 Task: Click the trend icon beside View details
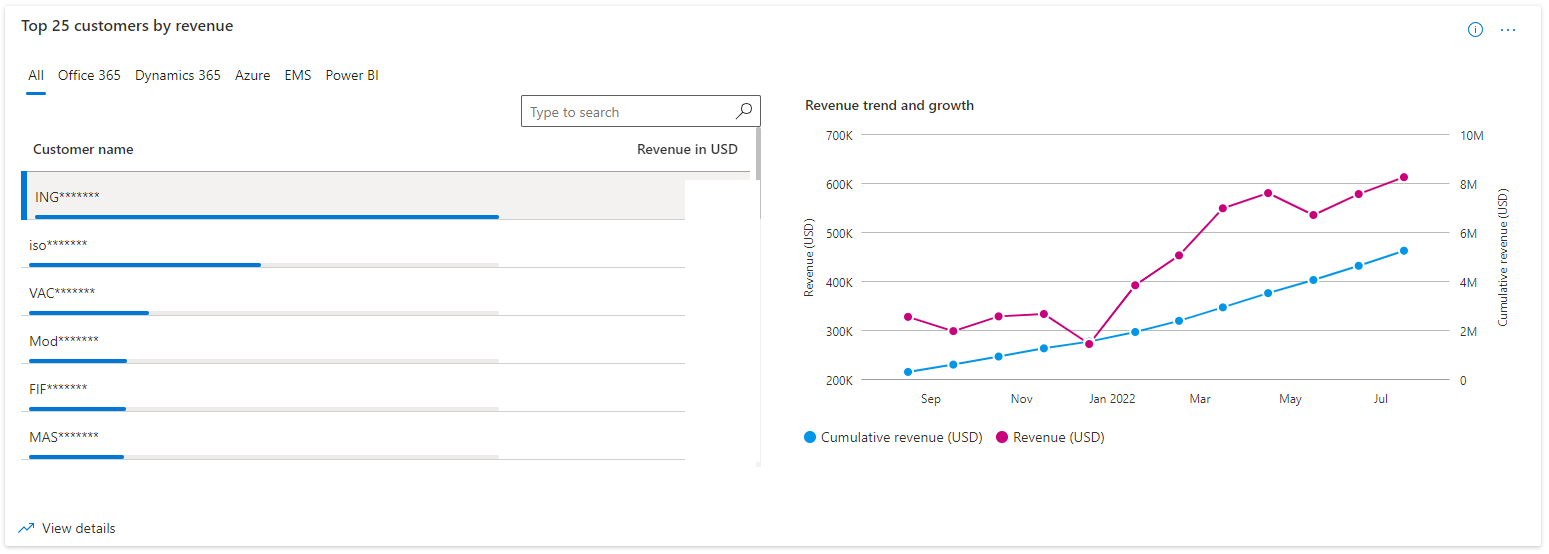27,528
